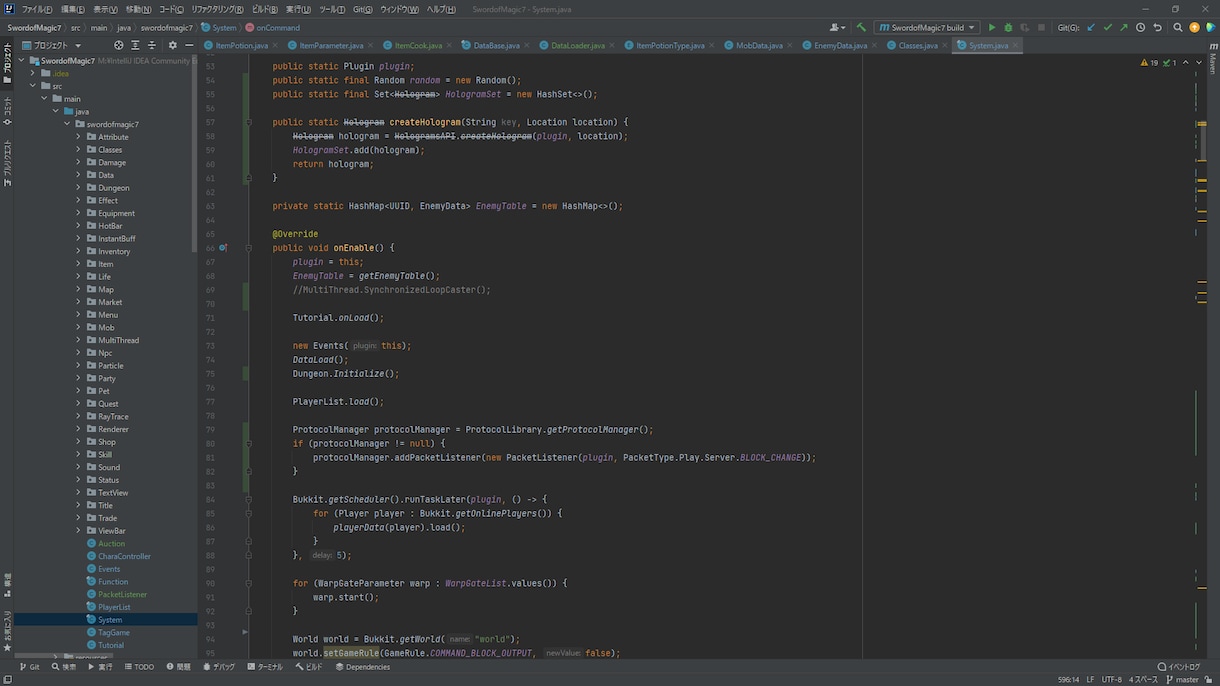Close the ItemCook.java tab
Screen dimensions: 1220x686
point(451,45)
